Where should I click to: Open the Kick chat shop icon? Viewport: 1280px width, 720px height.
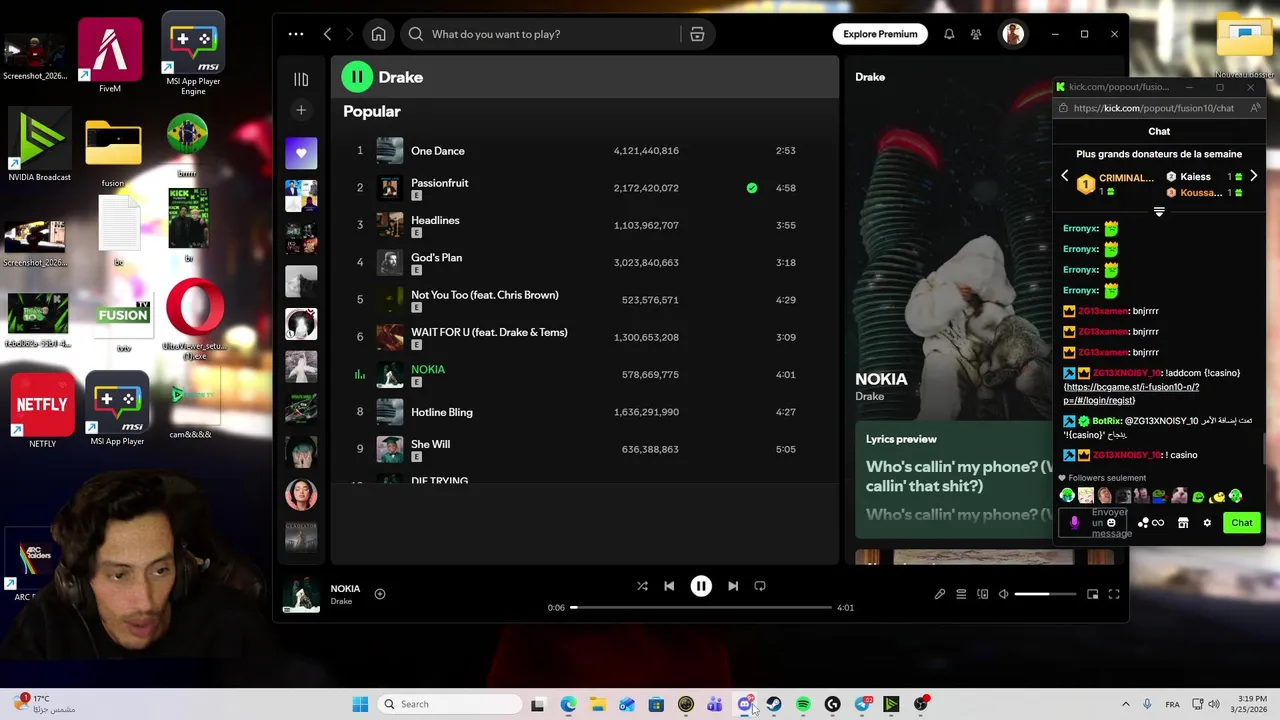click(1183, 523)
